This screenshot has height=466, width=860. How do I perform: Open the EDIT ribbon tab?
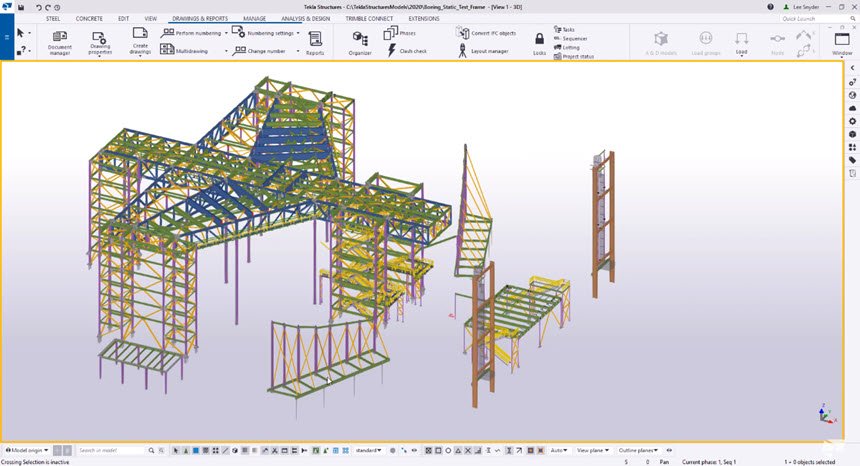pos(123,19)
